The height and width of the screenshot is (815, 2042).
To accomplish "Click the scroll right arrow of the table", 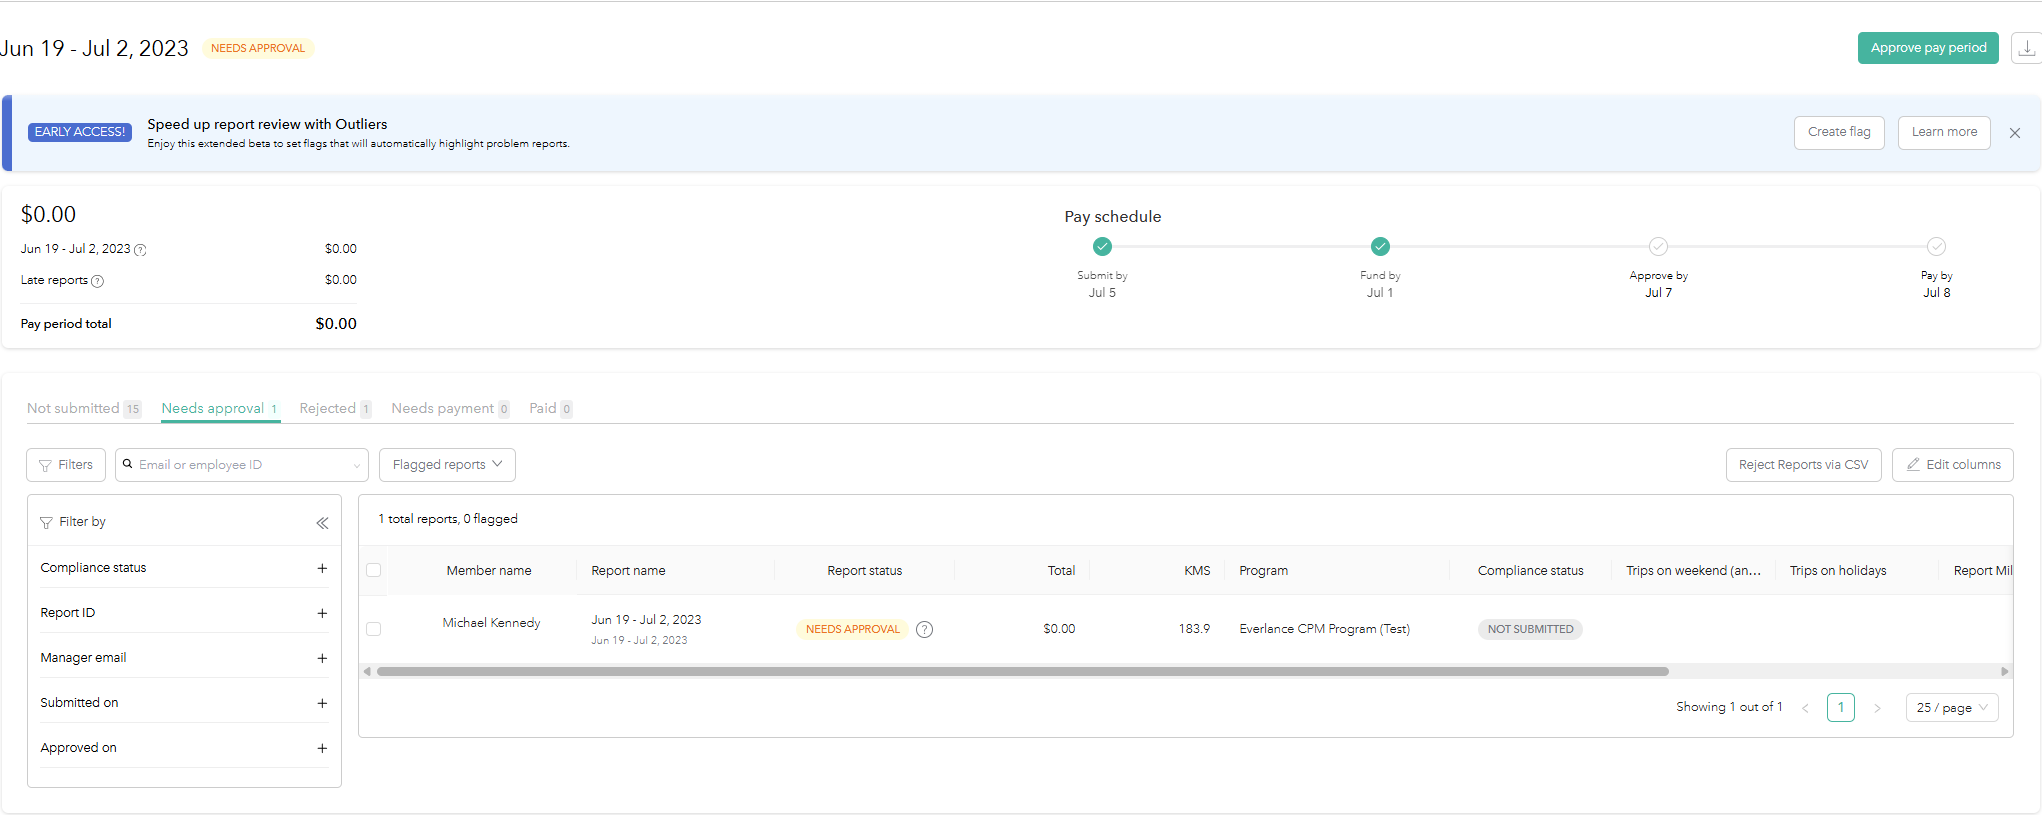I will click(2004, 671).
